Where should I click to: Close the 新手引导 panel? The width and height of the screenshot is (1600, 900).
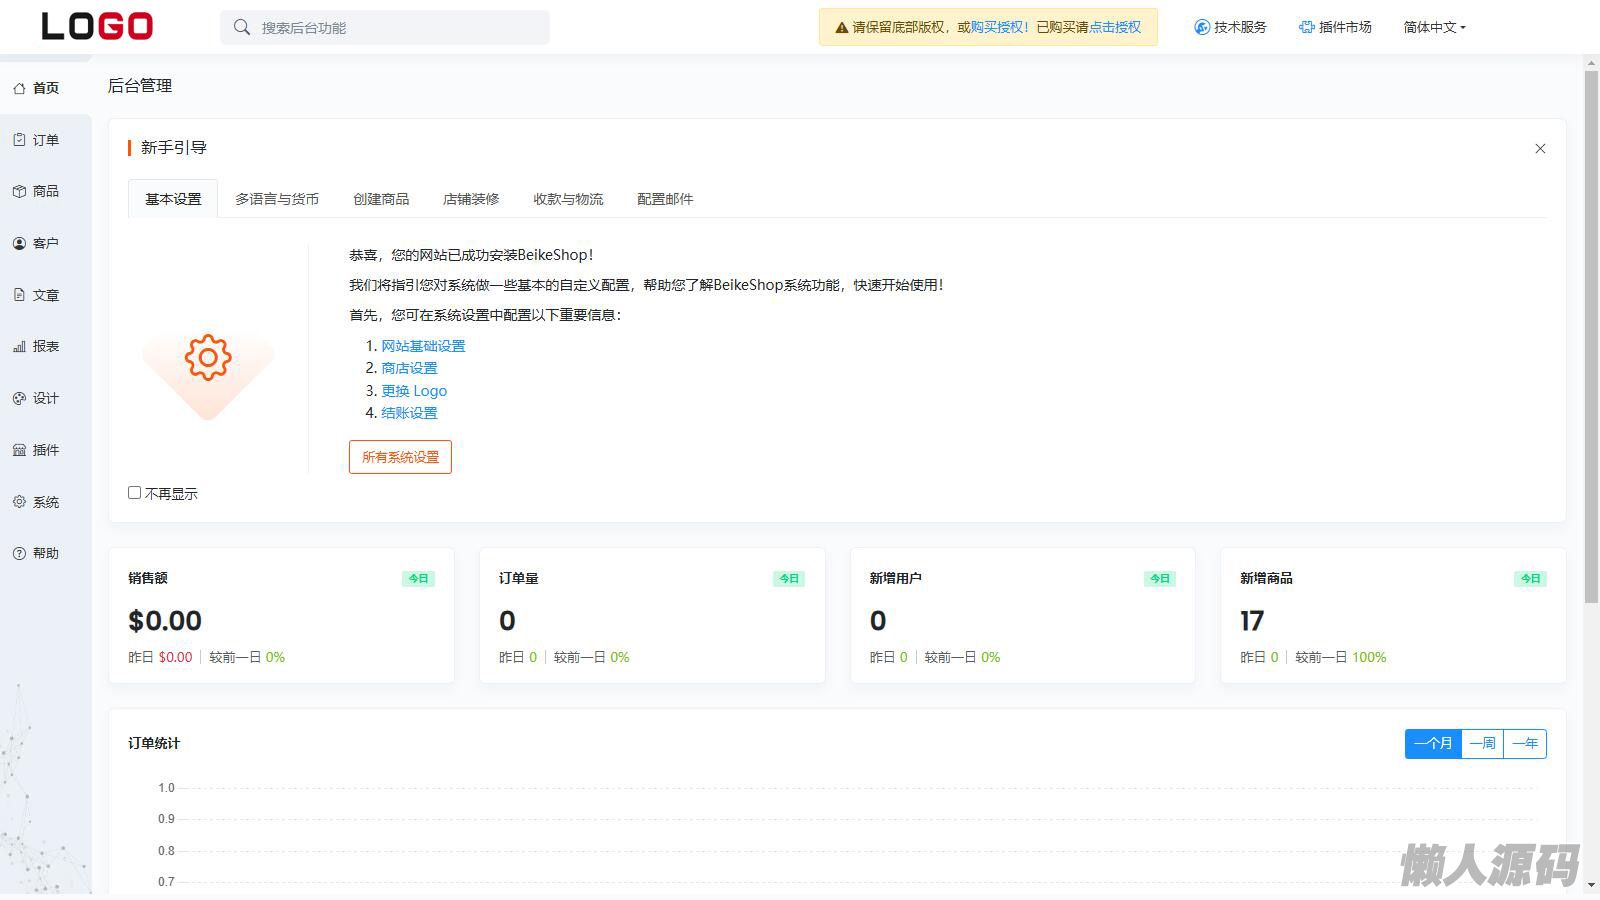pyautogui.click(x=1540, y=149)
